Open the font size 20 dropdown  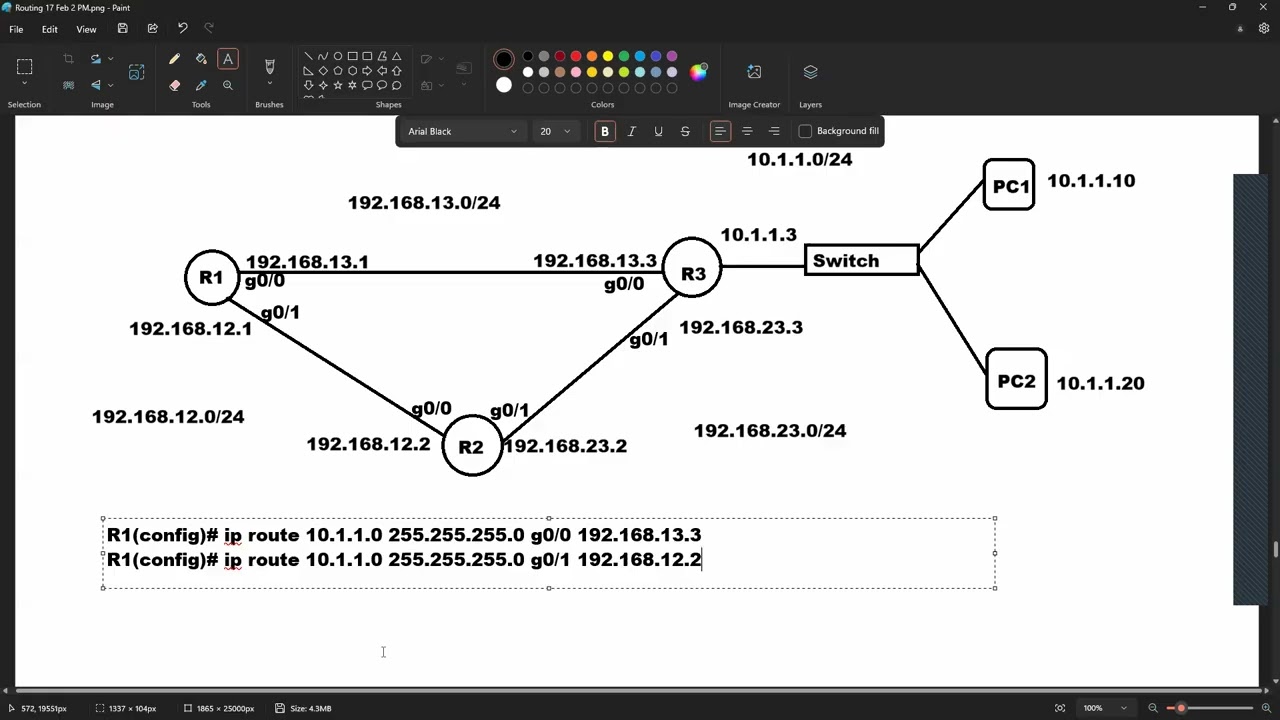[555, 131]
